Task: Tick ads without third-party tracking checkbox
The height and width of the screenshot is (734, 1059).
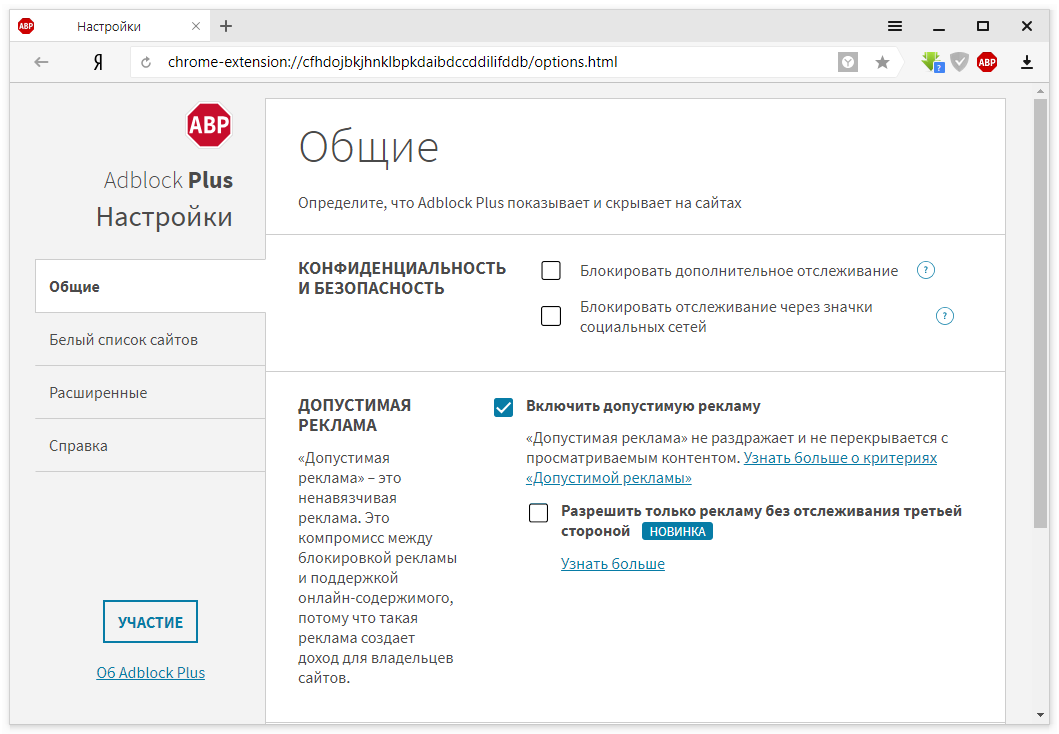Action: tap(539, 513)
